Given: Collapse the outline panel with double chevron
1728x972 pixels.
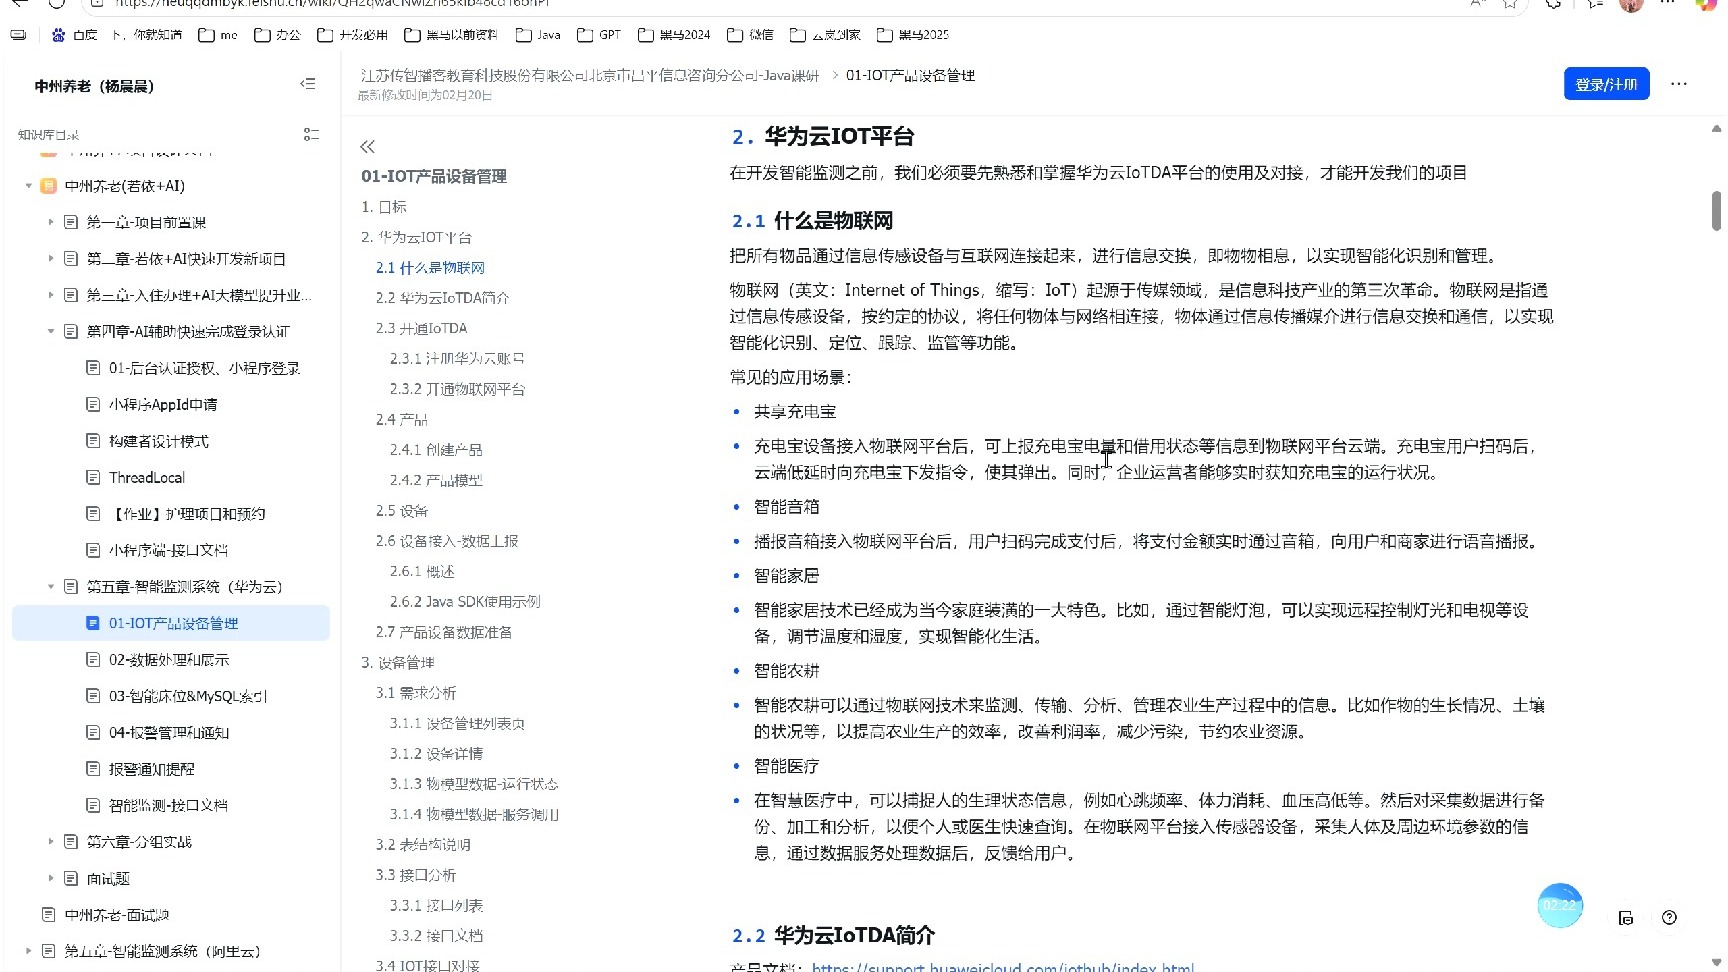Looking at the screenshot, I should [x=367, y=146].
